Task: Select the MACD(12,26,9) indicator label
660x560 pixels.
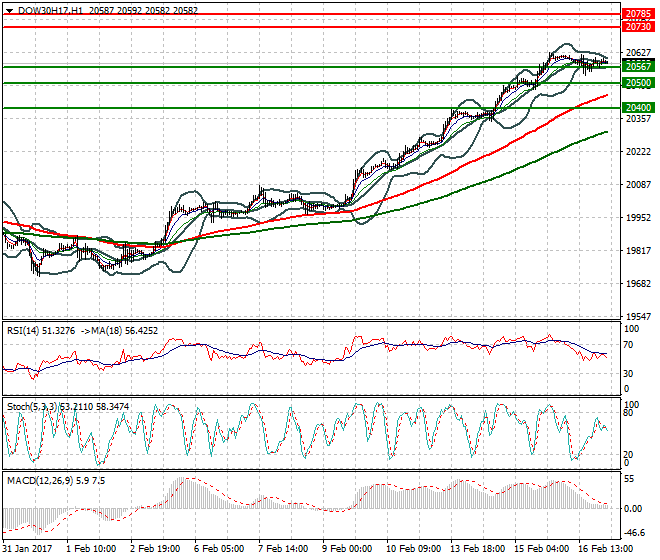Action: coord(40,481)
